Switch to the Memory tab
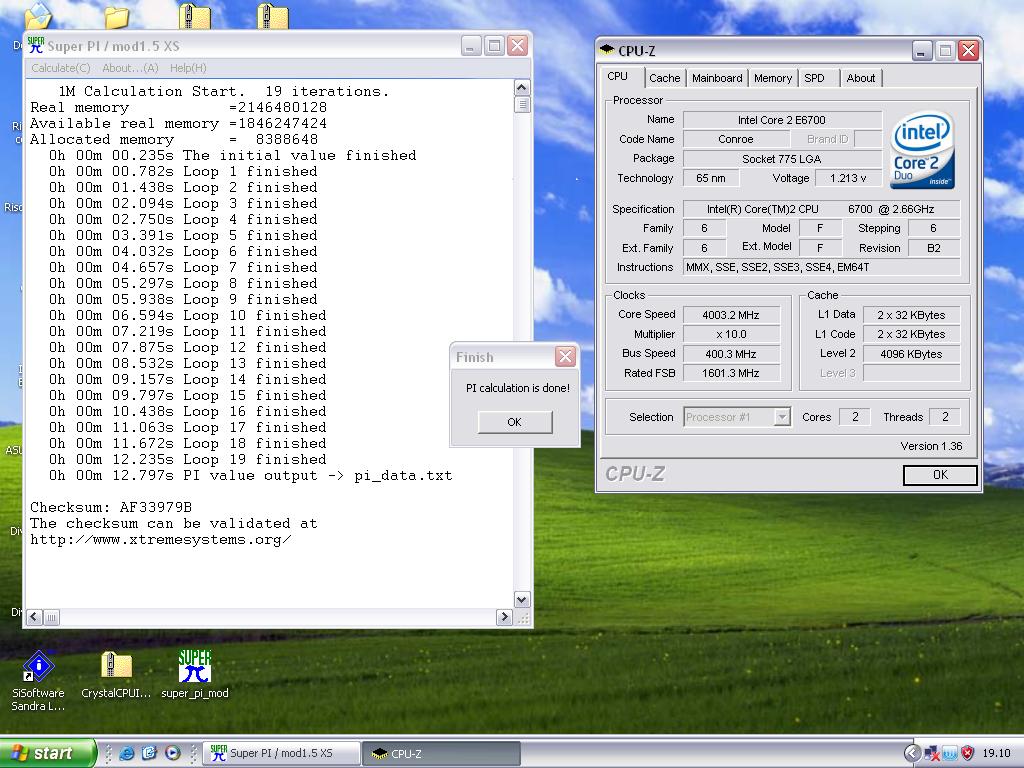The image size is (1024, 768). (773, 78)
